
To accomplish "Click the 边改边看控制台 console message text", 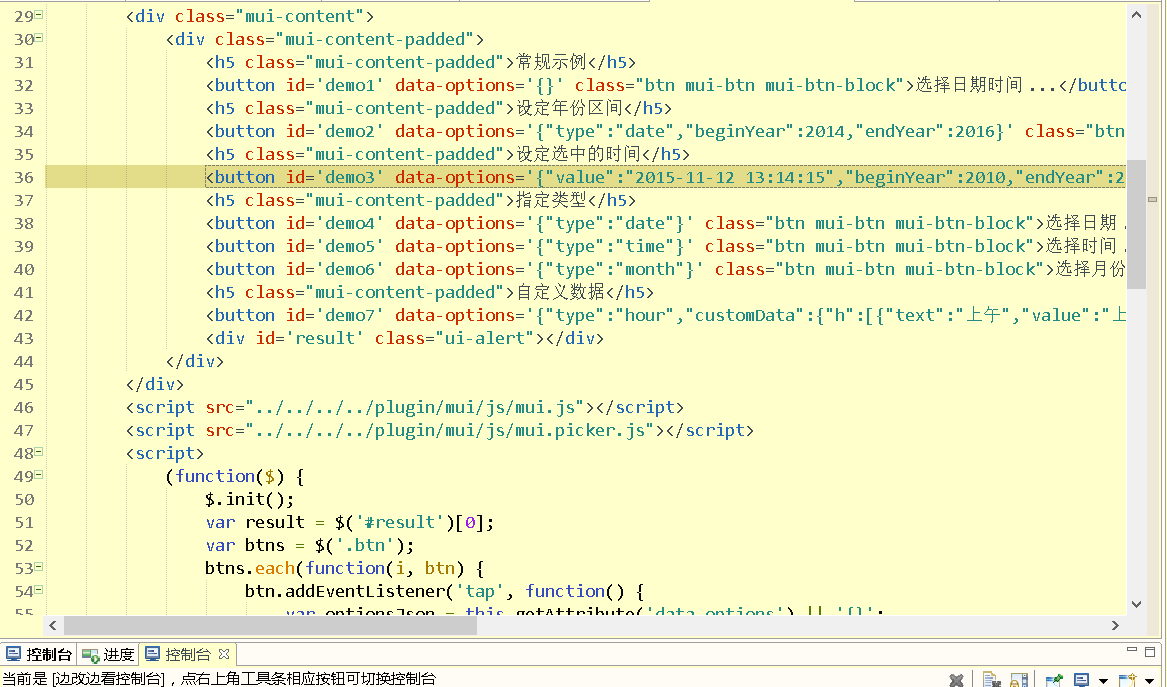I will [109, 679].
